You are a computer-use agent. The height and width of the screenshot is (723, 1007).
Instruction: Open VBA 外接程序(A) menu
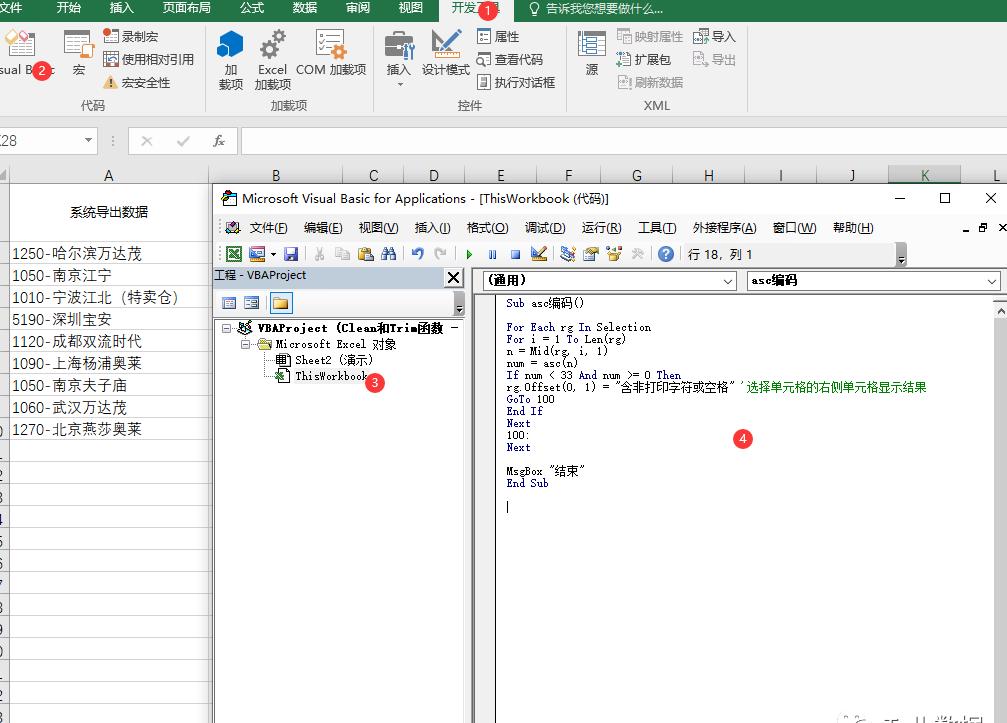724,228
